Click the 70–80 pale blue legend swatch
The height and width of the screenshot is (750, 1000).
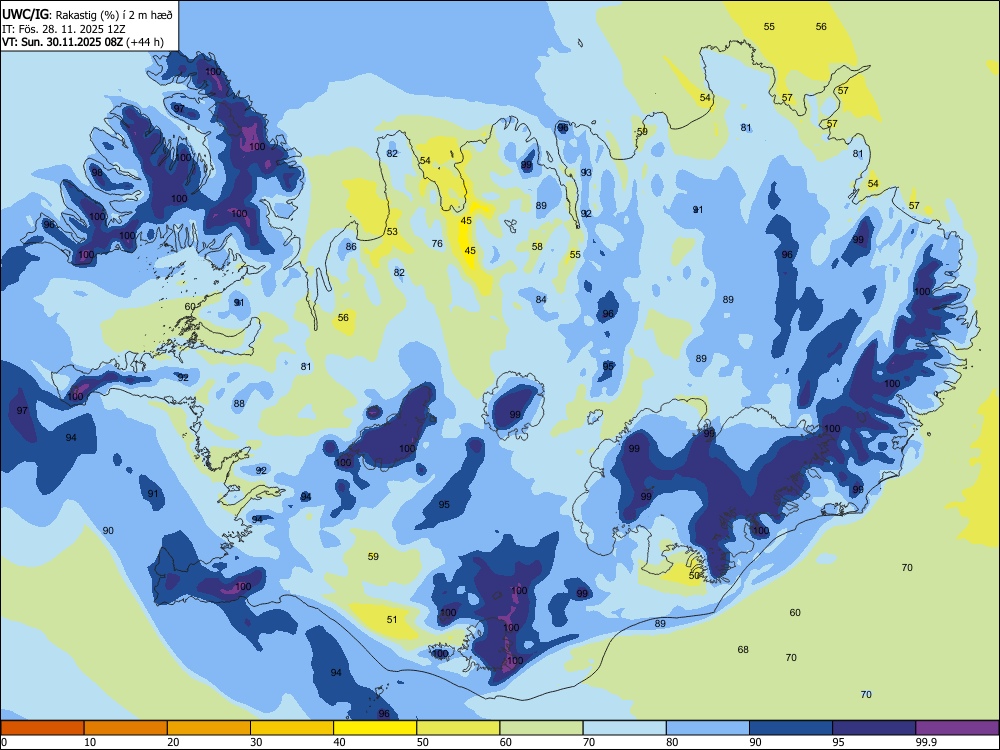(624, 728)
